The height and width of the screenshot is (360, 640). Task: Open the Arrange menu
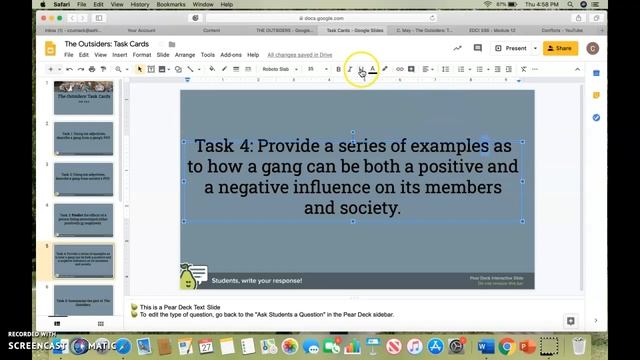pyautogui.click(x=185, y=55)
